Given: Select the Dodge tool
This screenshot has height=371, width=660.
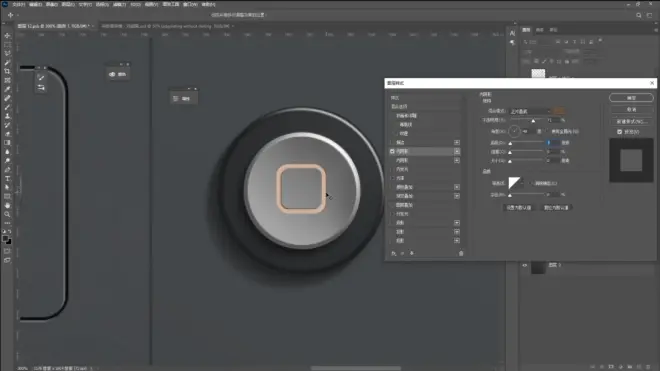Looking at the screenshot, I should (7, 160).
